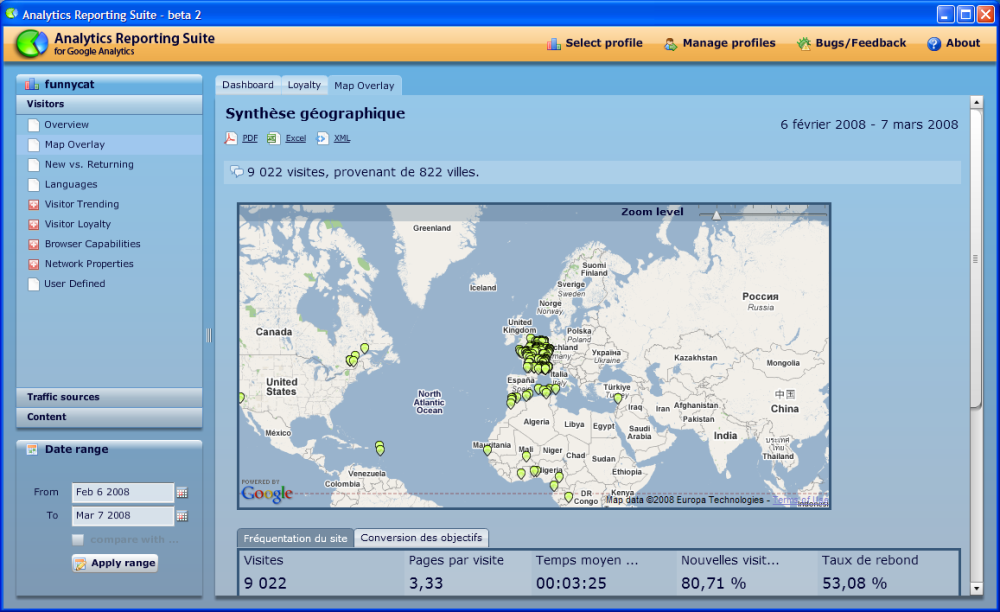Viewport: 1000px width, 612px height.
Task: Expand the Content accordion panel
Action: point(109,417)
